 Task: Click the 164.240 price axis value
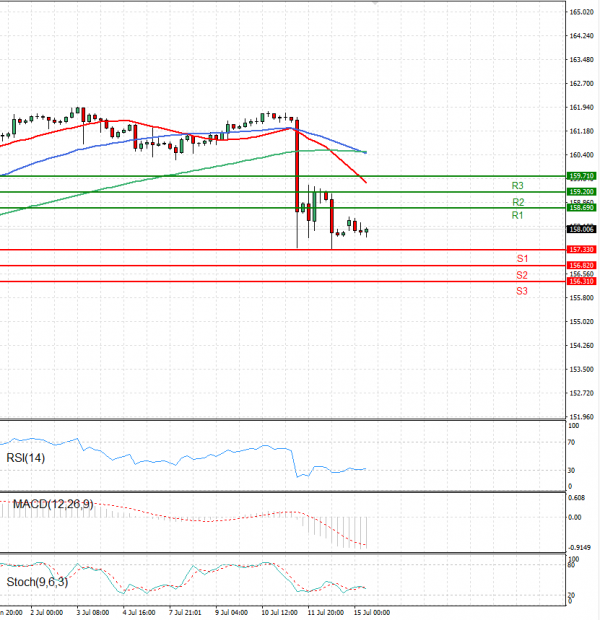pyautogui.click(x=581, y=36)
